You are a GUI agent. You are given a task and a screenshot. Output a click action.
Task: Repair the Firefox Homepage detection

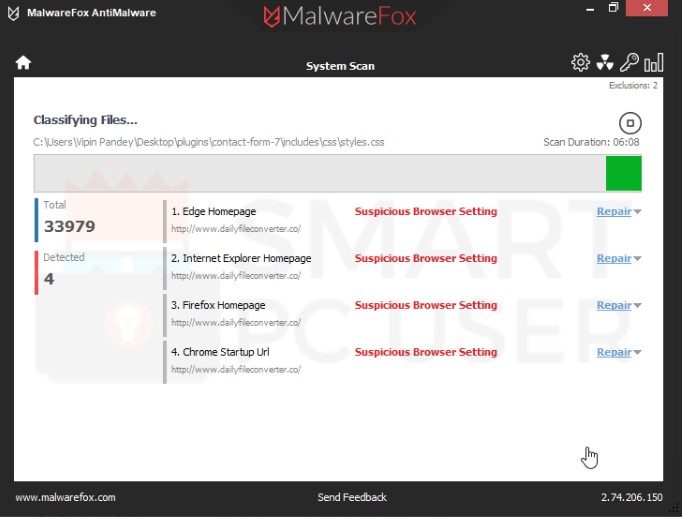pyautogui.click(x=614, y=305)
